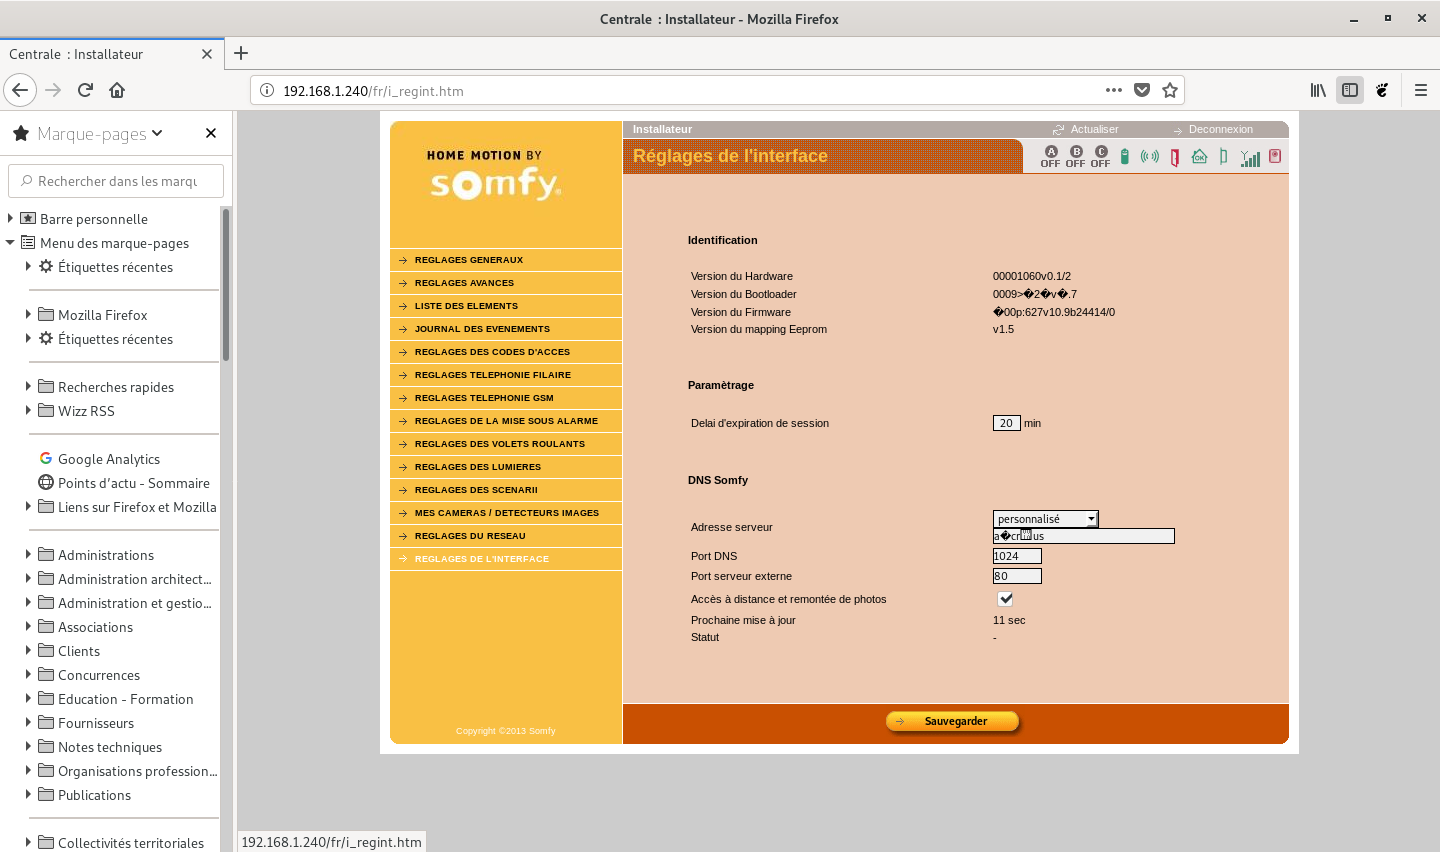Click the GSM signal strength icon
This screenshot has height=852, width=1440.
[1250, 158]
